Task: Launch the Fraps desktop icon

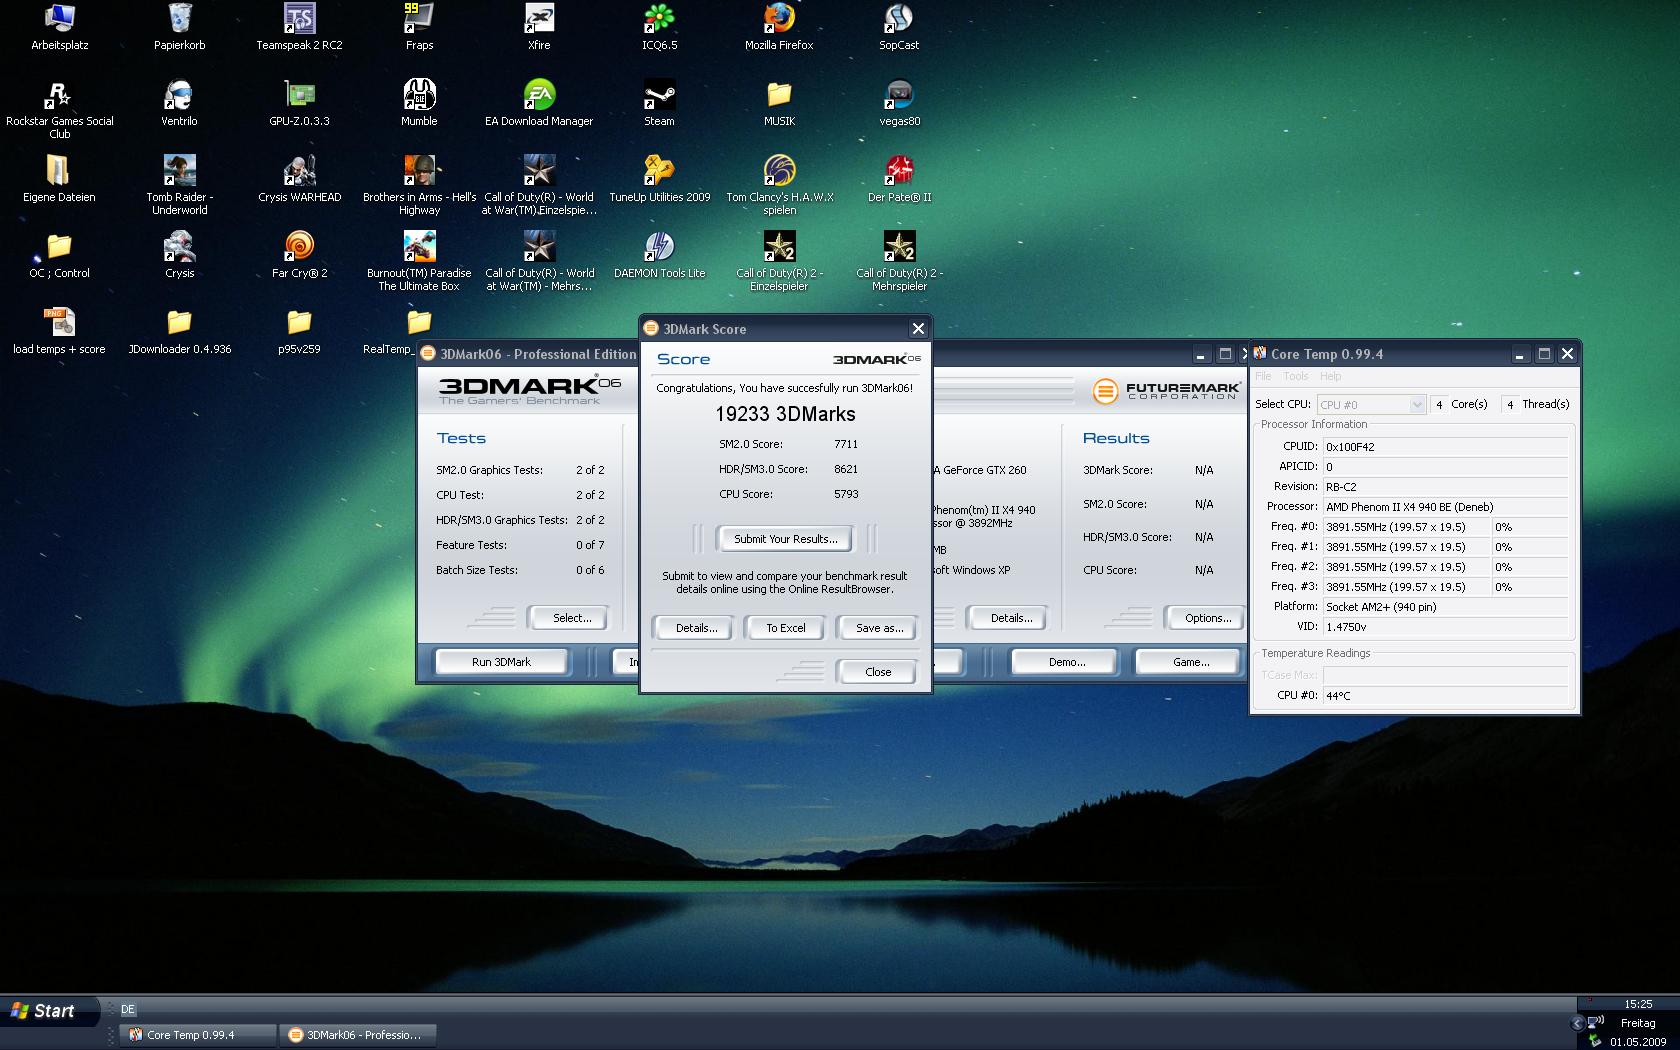Action: (419, 26)
